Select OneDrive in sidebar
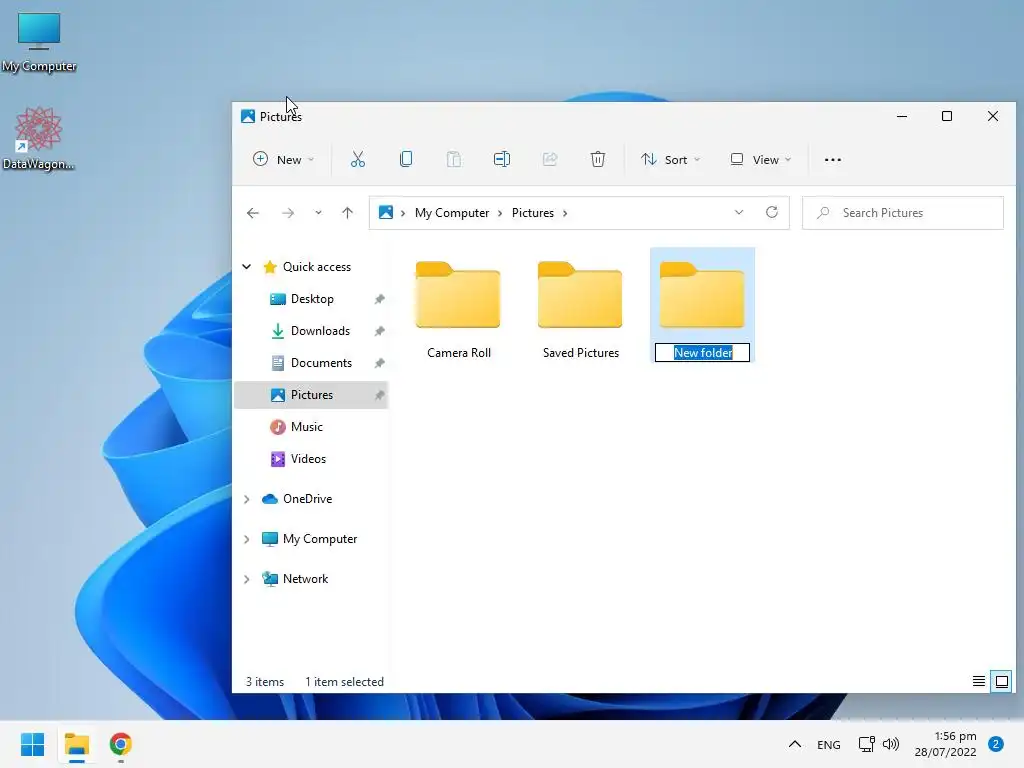Screen dimensions: 1024x768 point(307,498)
